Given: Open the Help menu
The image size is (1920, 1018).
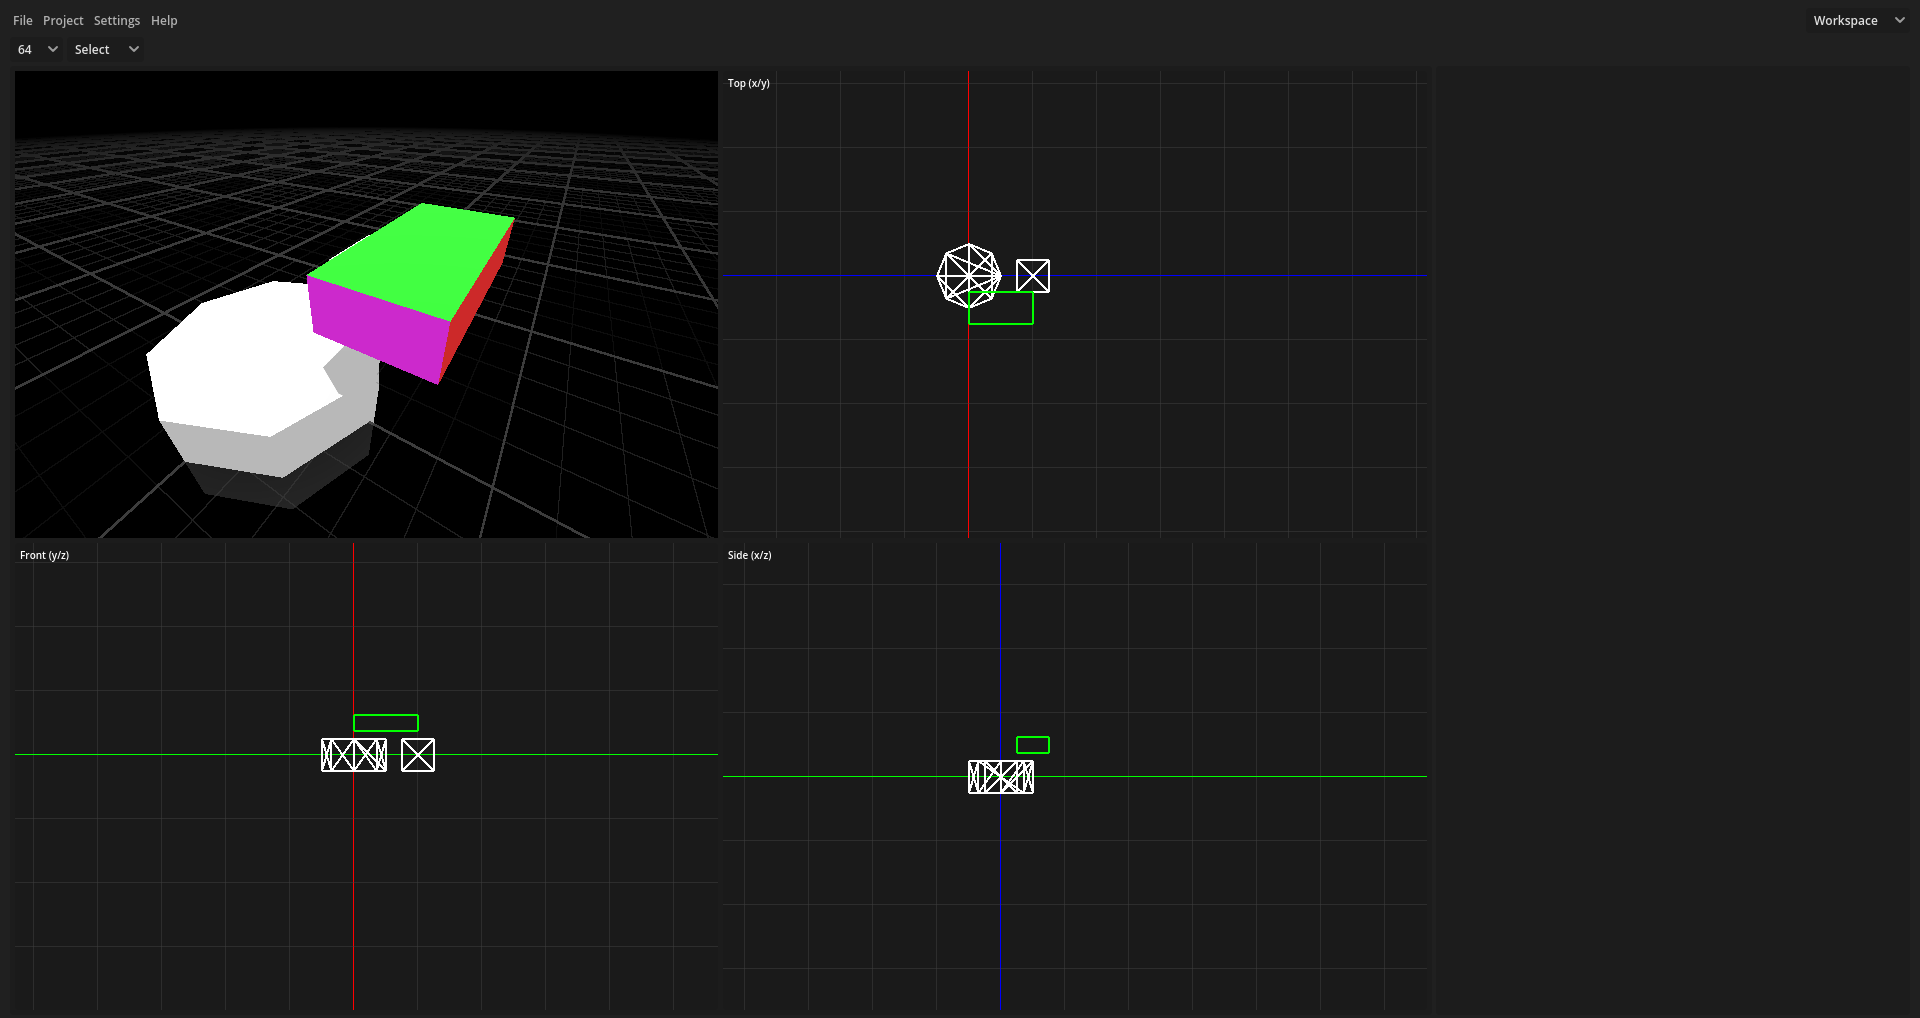Looking at the screenshot, I should 164,20.
